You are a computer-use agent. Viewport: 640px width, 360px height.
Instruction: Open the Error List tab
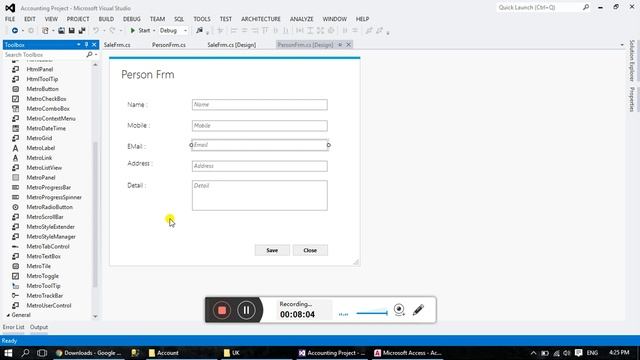[13, 327]
